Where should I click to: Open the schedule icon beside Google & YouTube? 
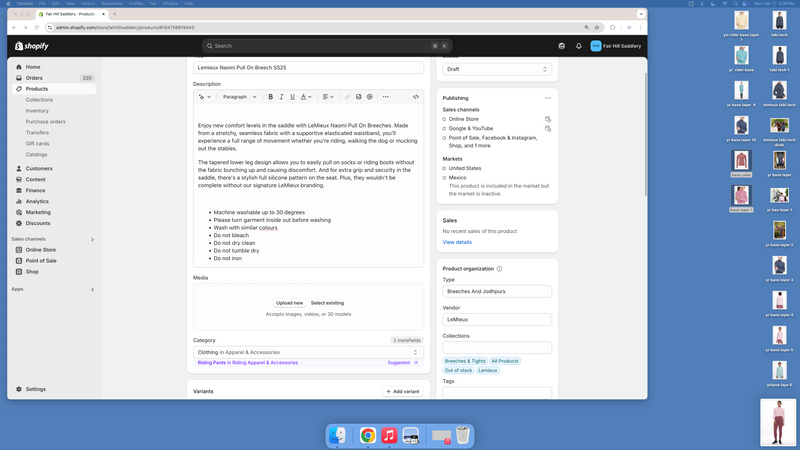(548, 129)
